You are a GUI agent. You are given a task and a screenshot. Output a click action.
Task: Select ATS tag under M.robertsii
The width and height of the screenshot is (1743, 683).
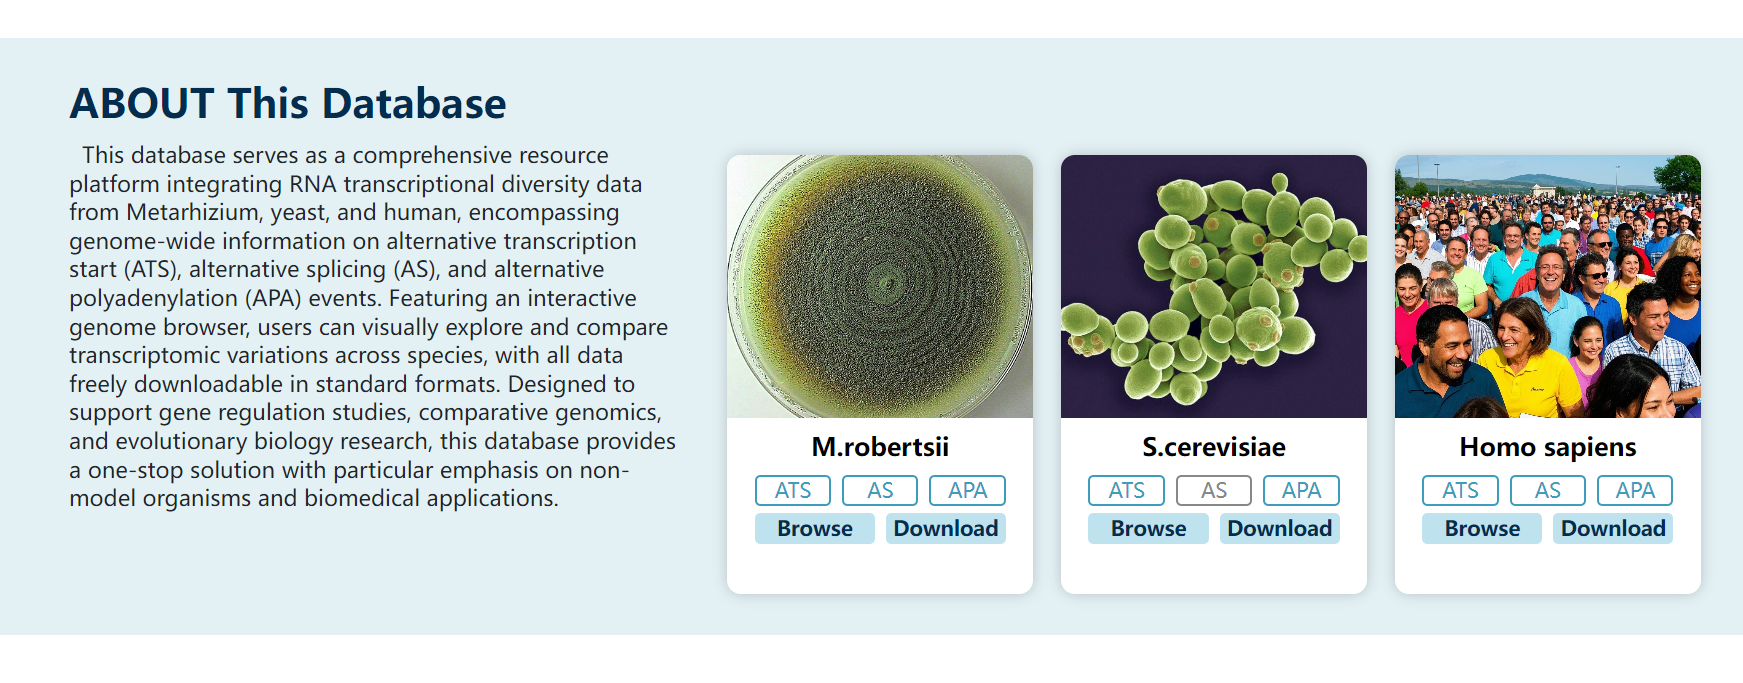coord(793,491)
